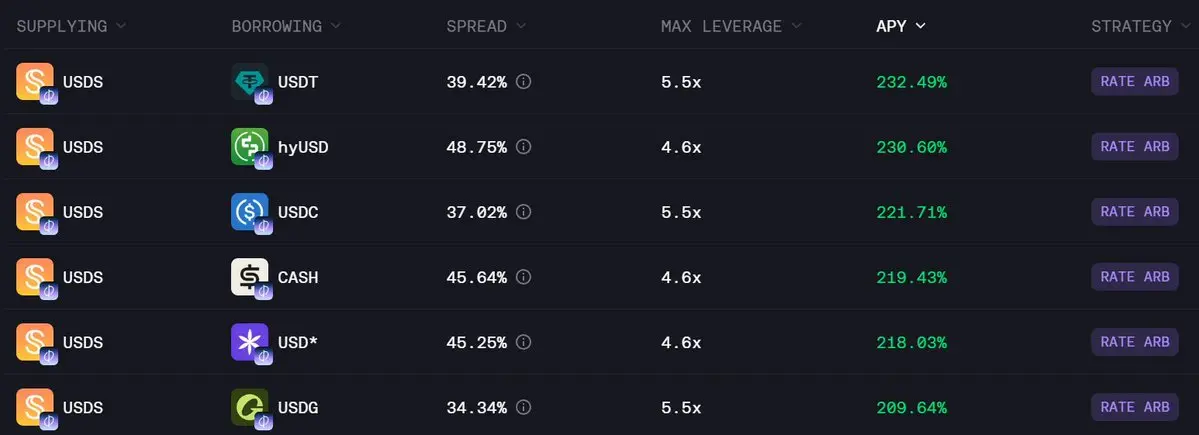This screenshot has height=435, width=1199.
Task: Open spread info icon next to 39.42%
Action: click(x=523, y=82)
